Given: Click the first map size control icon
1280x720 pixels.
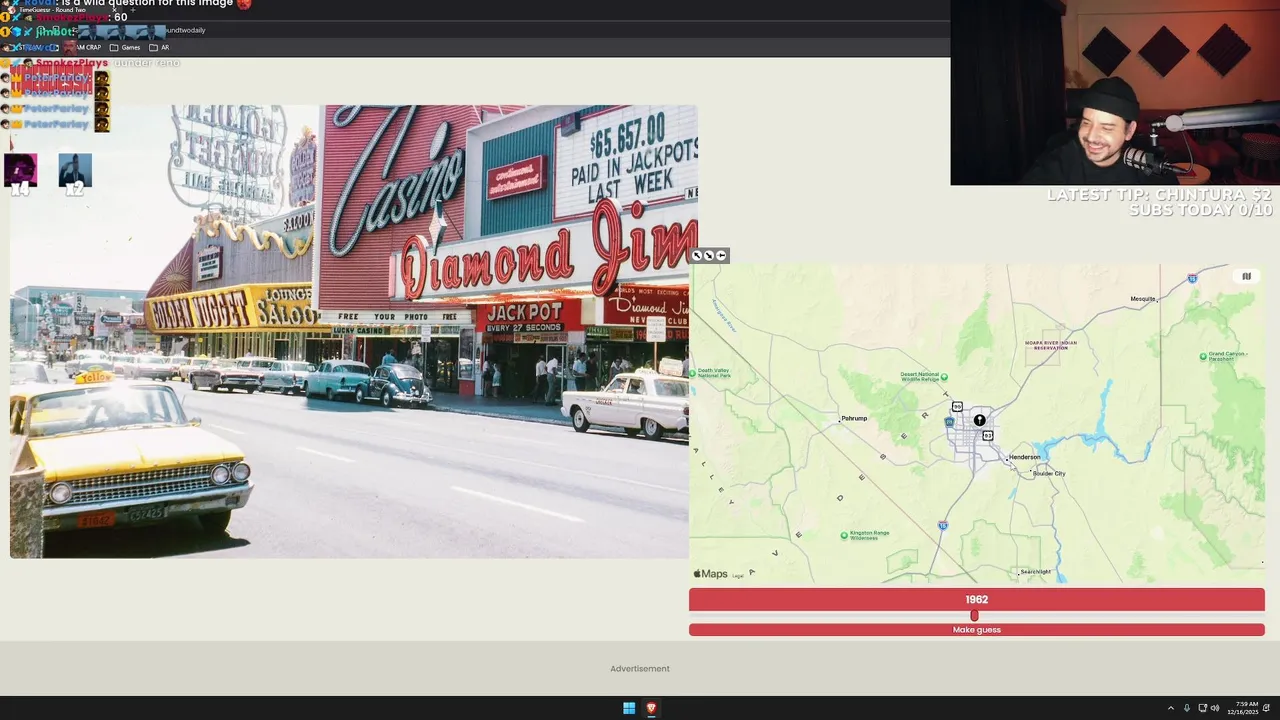Looking at the screenshot, I should click(x=698, y=256).
